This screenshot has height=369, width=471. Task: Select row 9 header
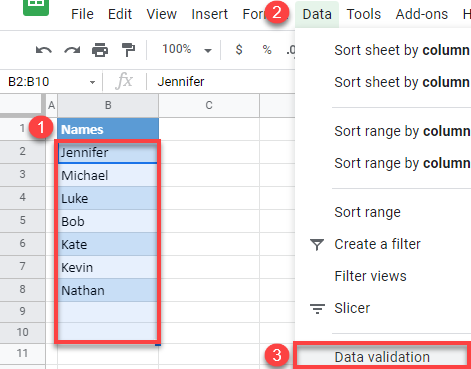coord(22,311)
